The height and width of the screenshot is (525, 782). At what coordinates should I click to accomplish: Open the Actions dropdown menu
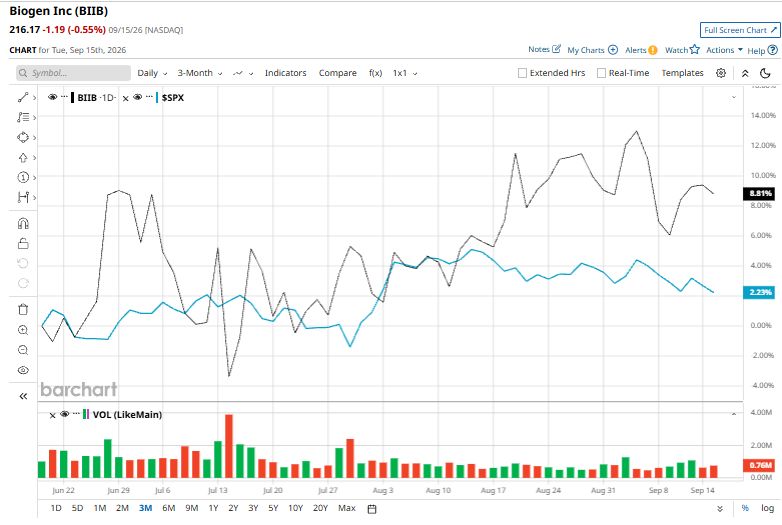tap(724, 50)
